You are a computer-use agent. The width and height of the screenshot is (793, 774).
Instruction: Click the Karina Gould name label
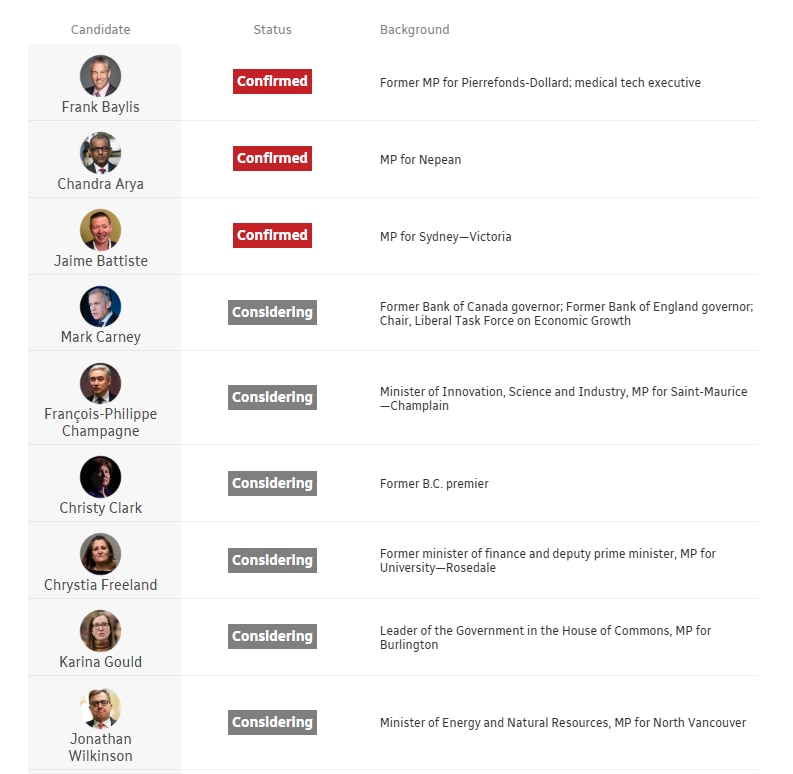pos(100,662)
